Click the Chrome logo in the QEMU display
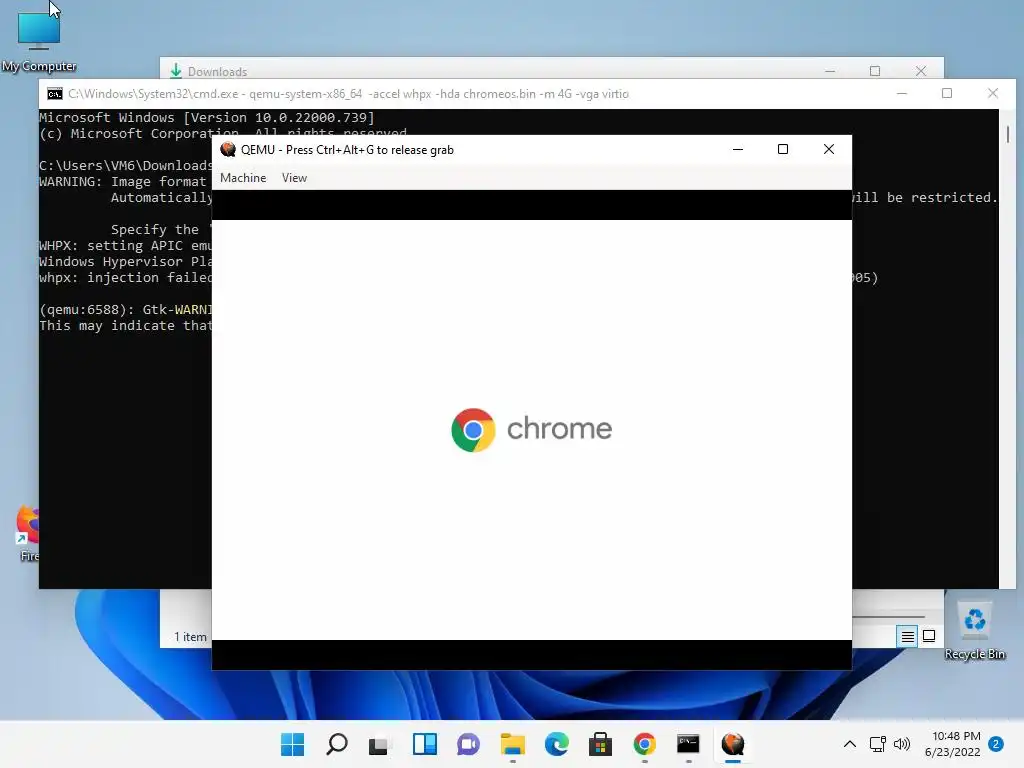1024x768 pixels. point(473,430)
